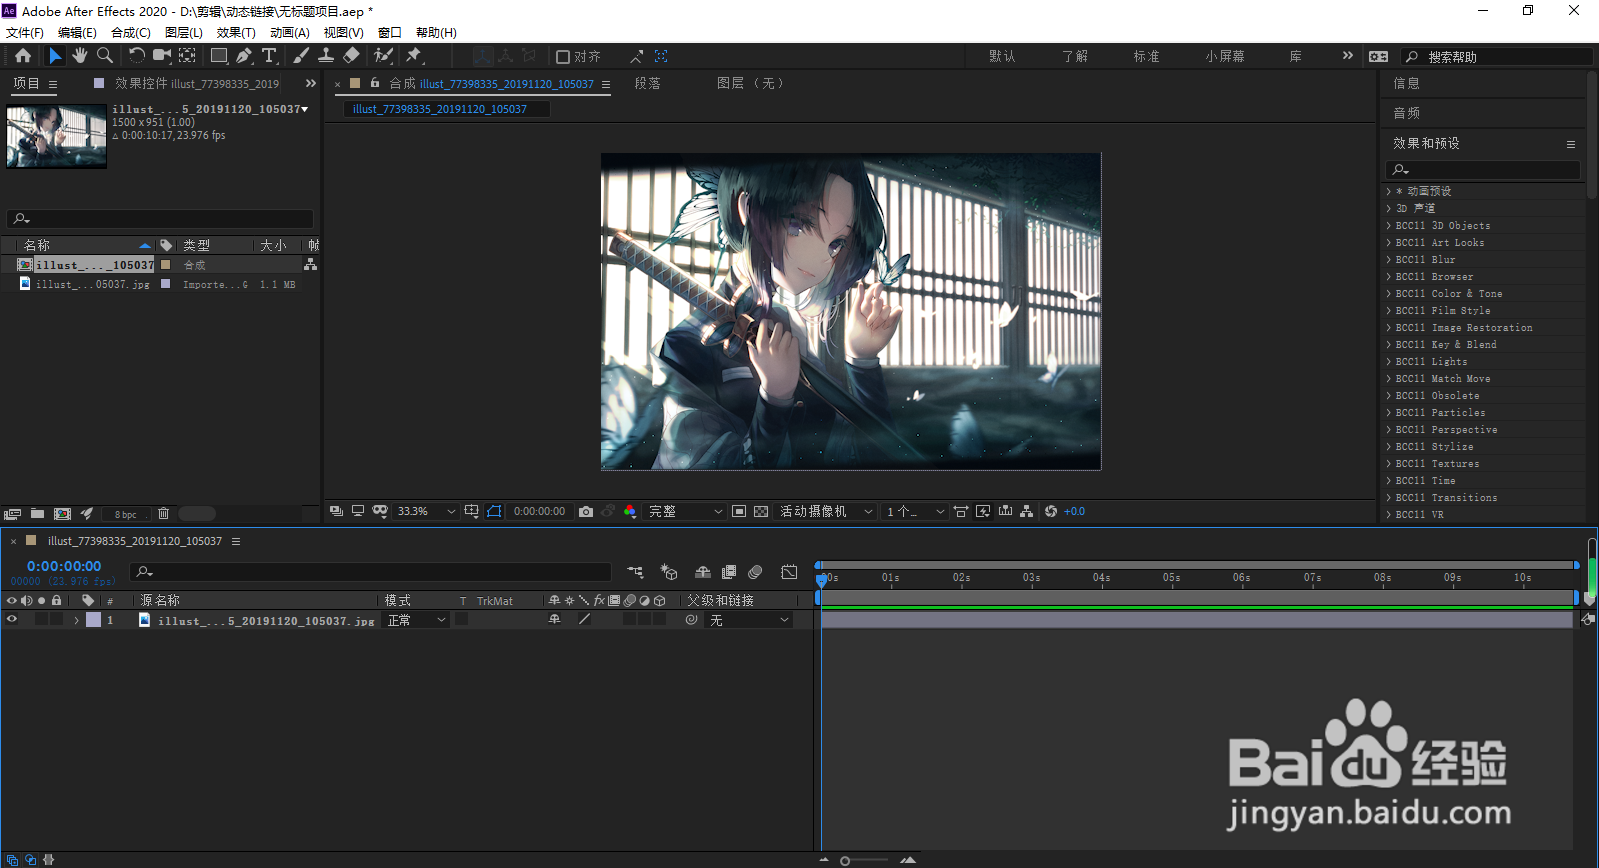This screenshot has width=1599, height=868.
Task: Toggle the 8 bpc color depth setting
Action: (125, 515)
